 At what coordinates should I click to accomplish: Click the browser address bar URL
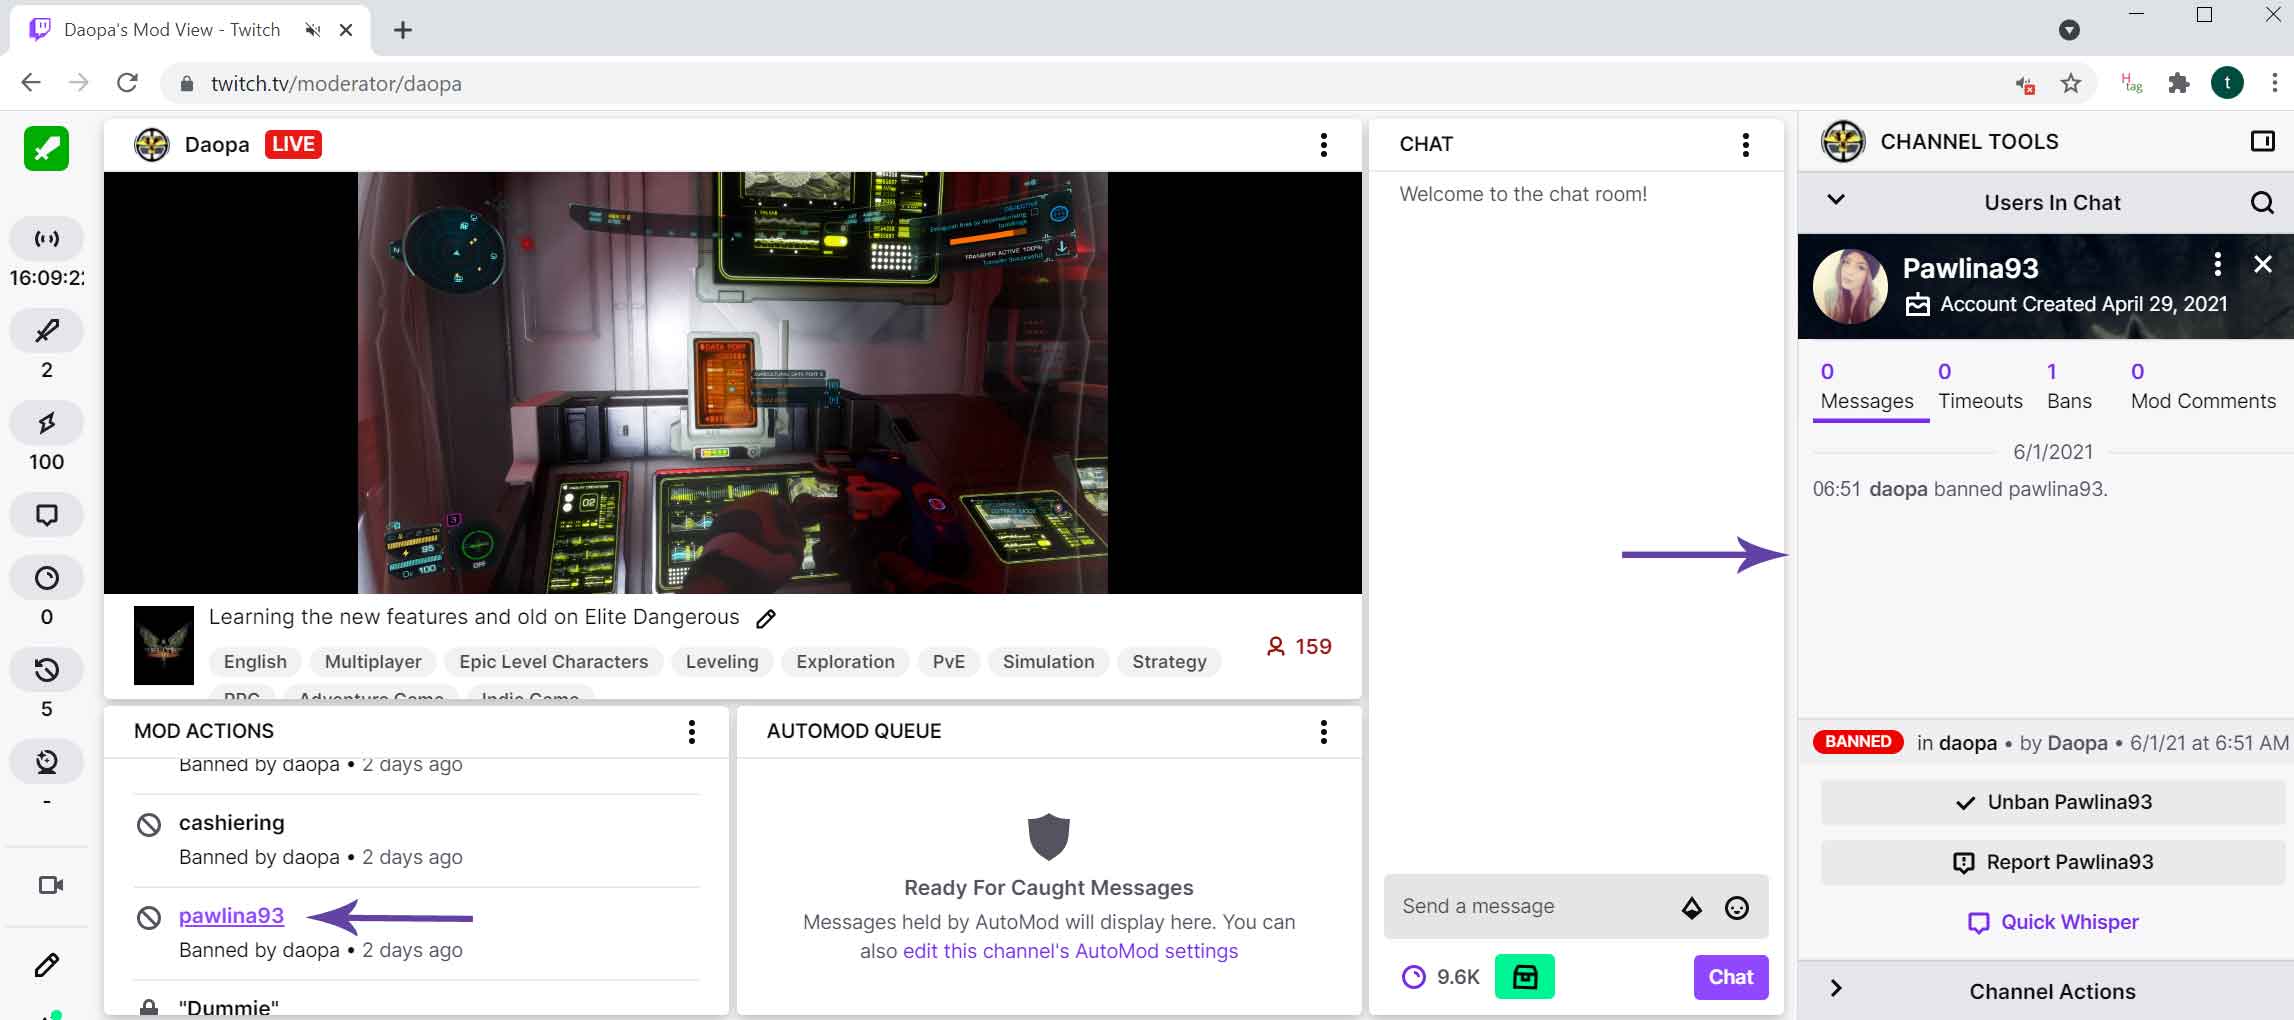tap(336, 84)
